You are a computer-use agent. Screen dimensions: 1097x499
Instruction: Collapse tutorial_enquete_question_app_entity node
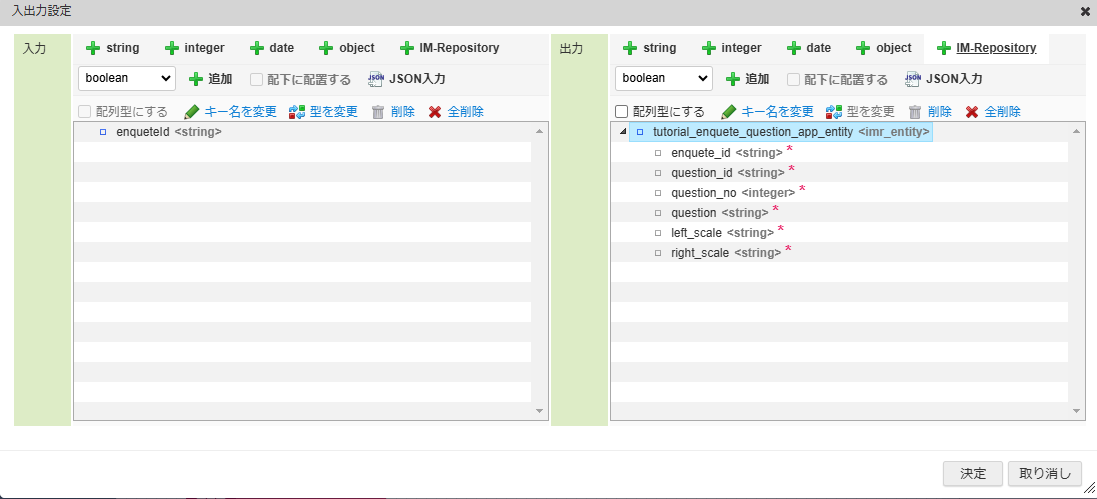(623, 132)
